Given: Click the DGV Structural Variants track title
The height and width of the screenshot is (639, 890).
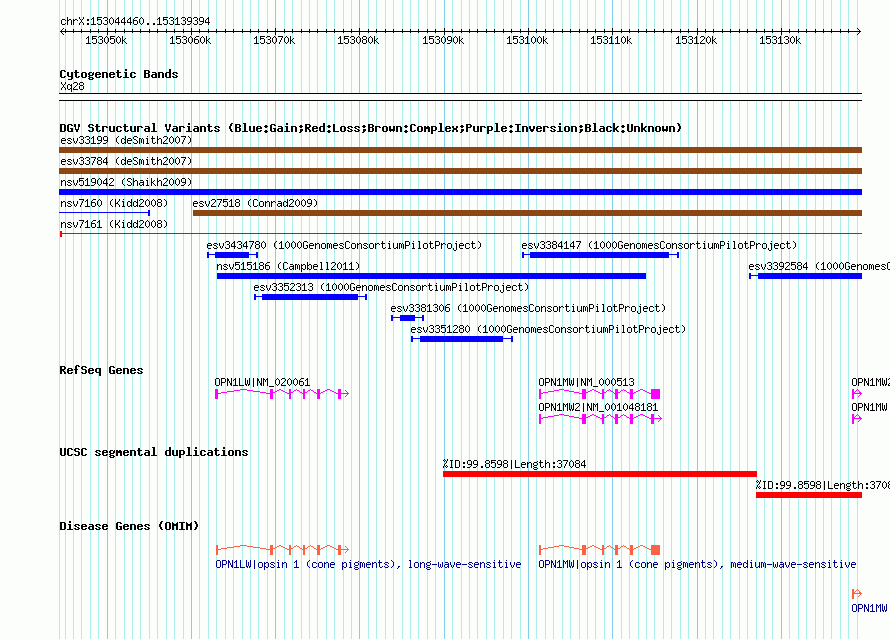Looking at the screenshot, I should tap(371, 128).
